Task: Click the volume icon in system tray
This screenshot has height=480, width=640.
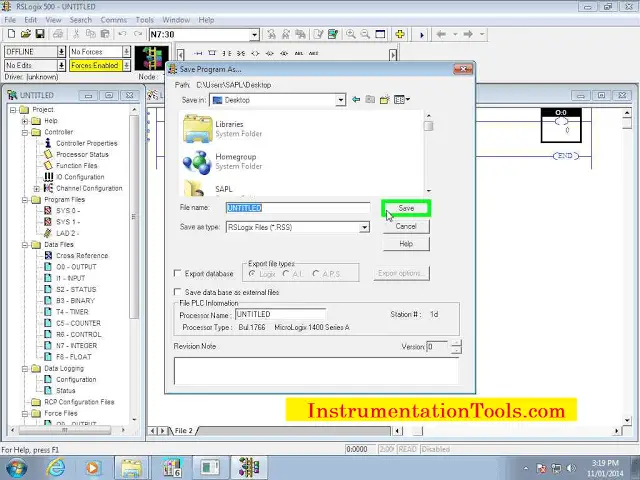Action: tap(571, 468)
